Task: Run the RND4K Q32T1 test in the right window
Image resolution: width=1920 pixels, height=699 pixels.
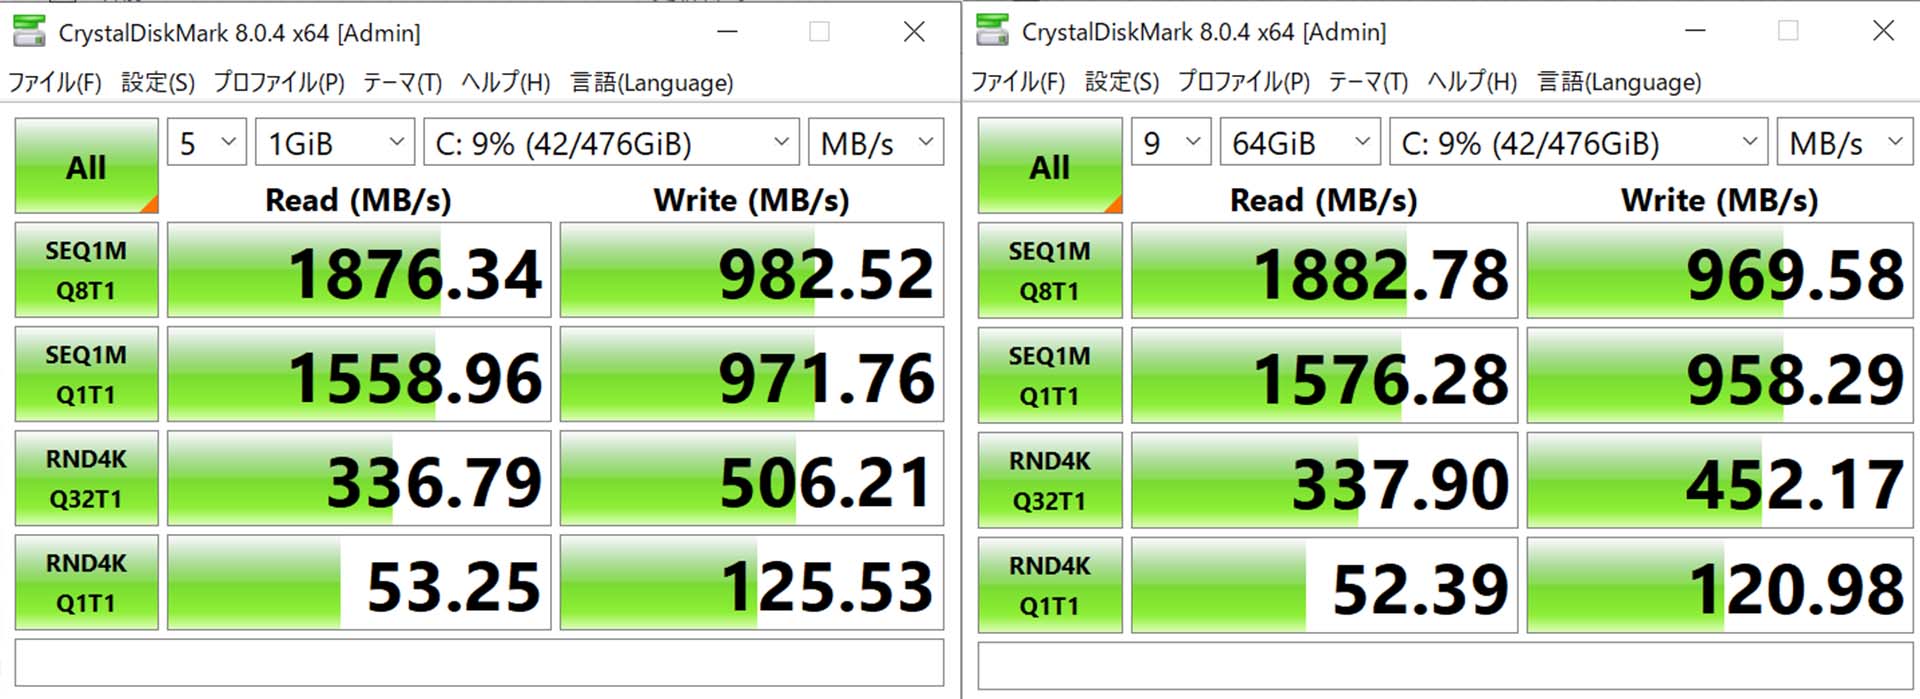Action: point(1049,480)
